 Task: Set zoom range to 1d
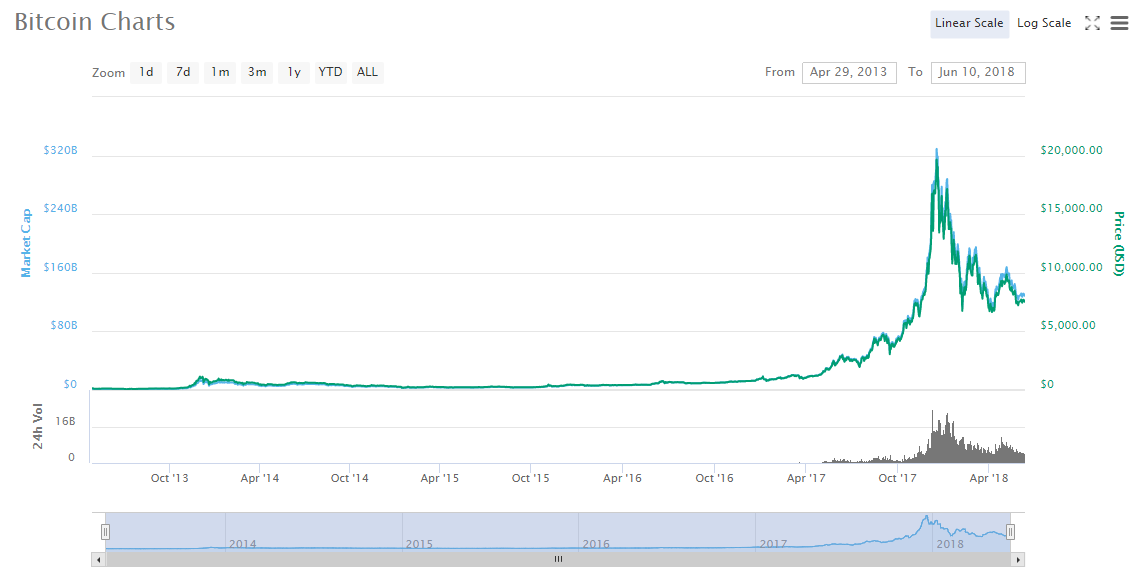[146, 72]
